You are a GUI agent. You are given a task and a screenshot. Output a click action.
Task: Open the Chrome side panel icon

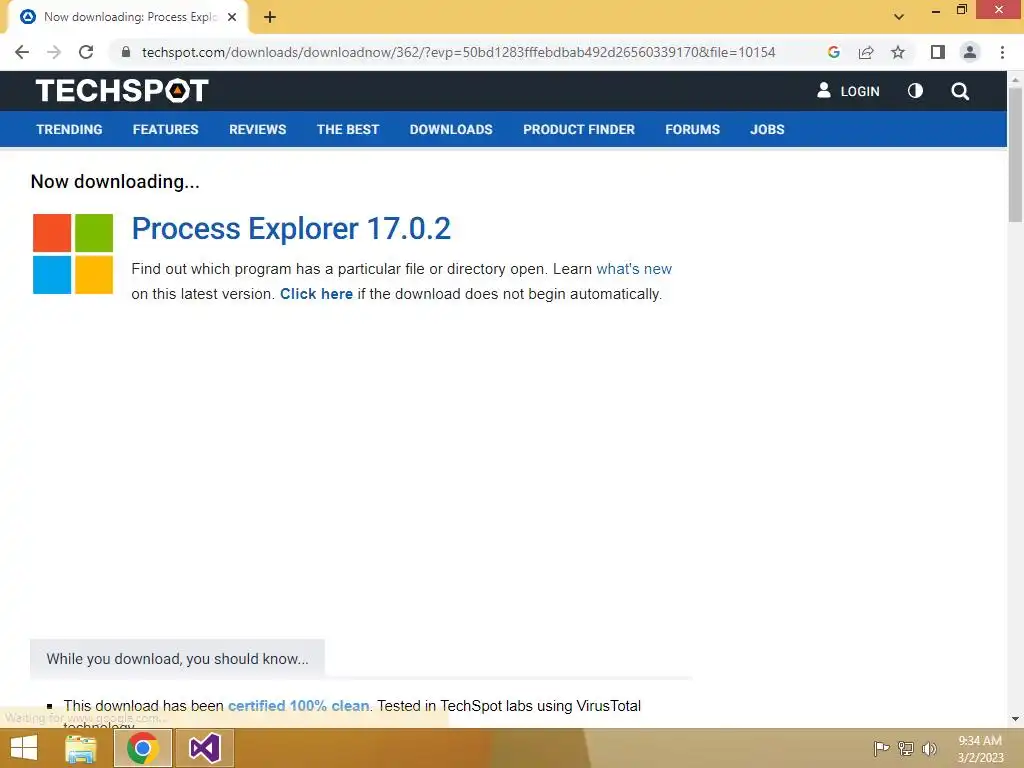938,52
